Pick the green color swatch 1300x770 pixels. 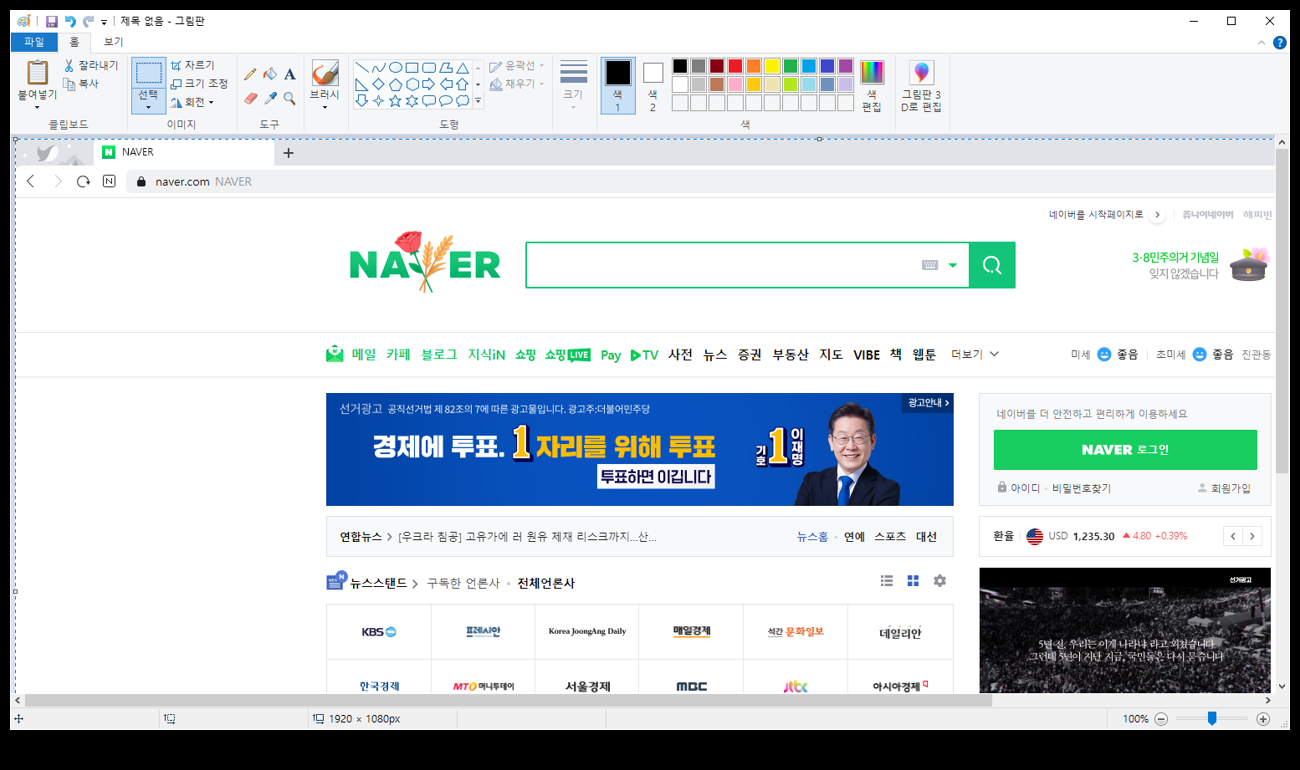pyautogui.click(x=790, y=66)
